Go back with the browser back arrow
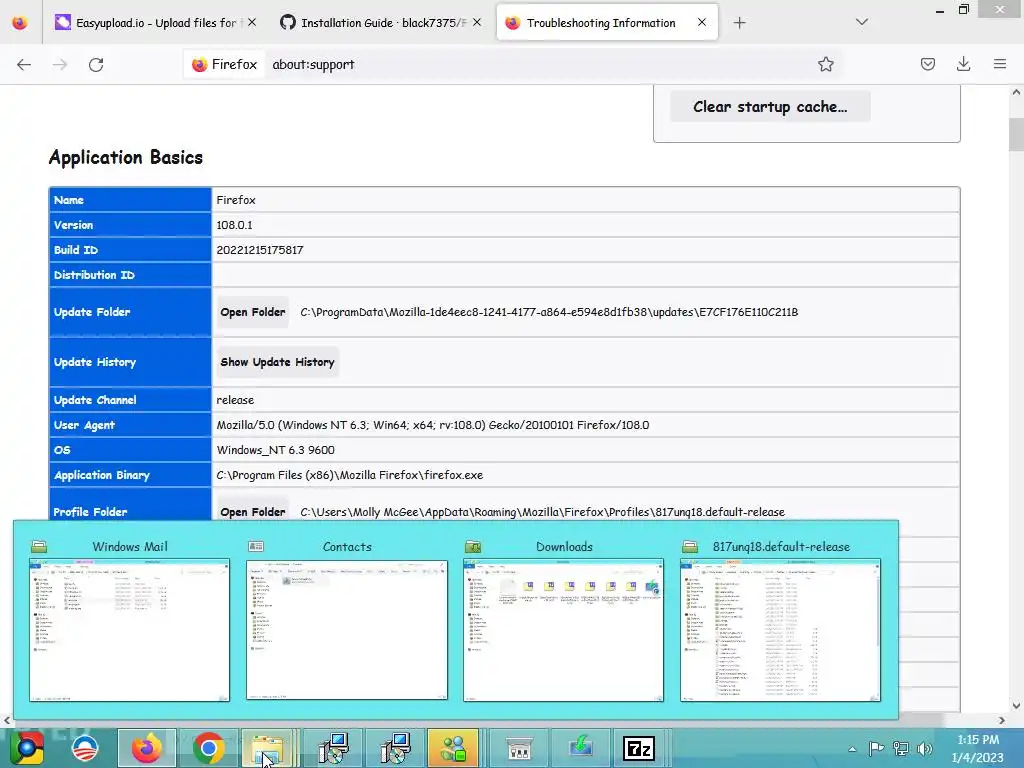1024x768 pixels. pyautogui.click(x=24, y=64)
